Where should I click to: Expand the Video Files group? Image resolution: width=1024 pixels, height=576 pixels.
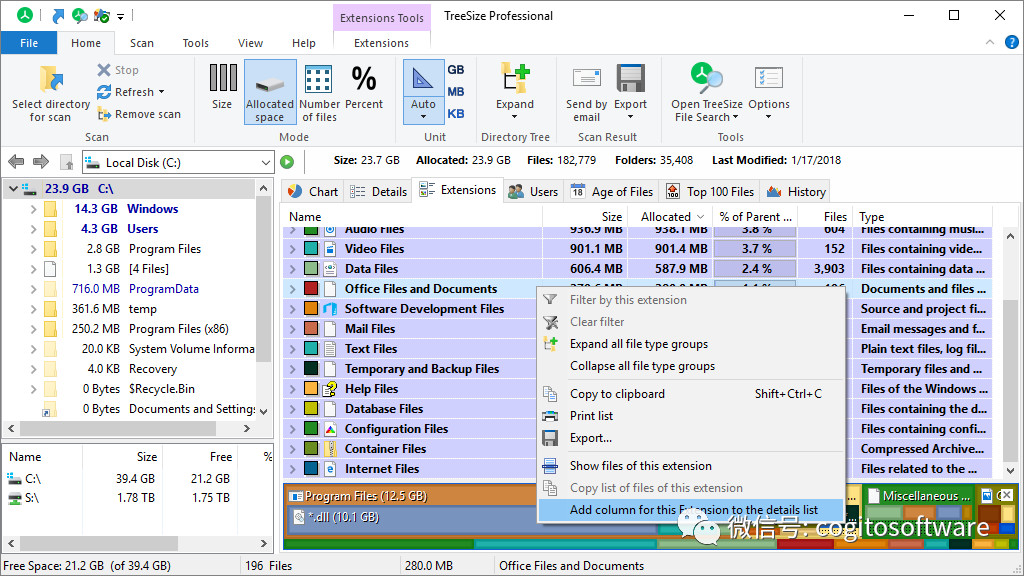[x=293, y=249]
